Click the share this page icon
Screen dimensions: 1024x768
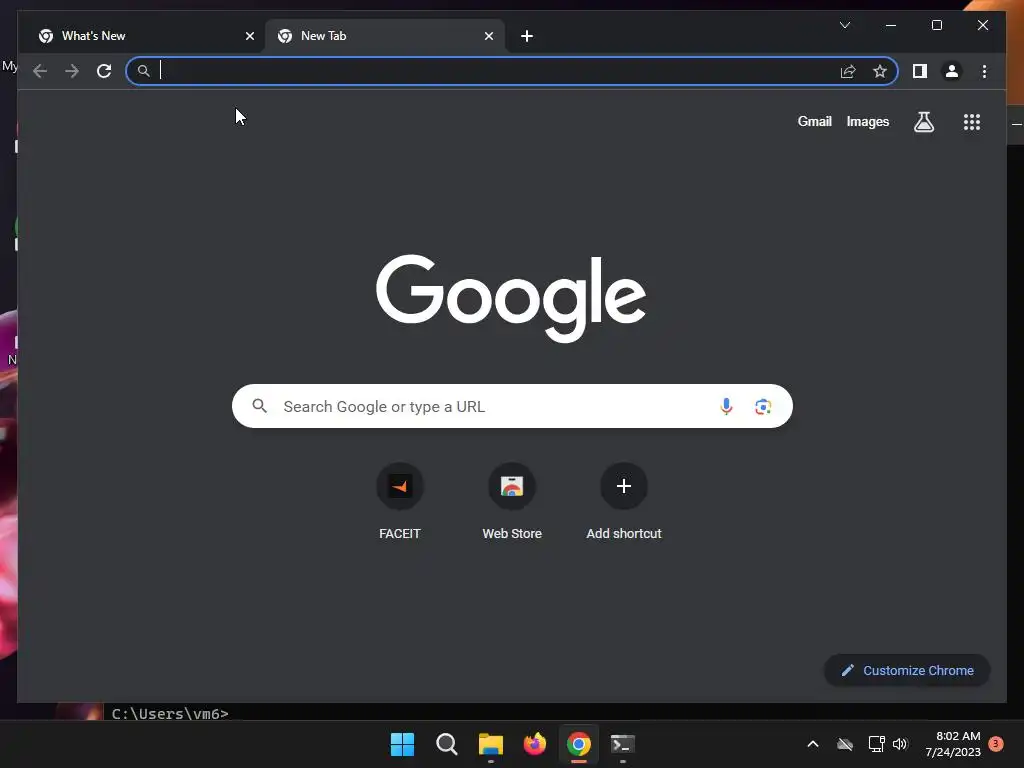(848, 71)
